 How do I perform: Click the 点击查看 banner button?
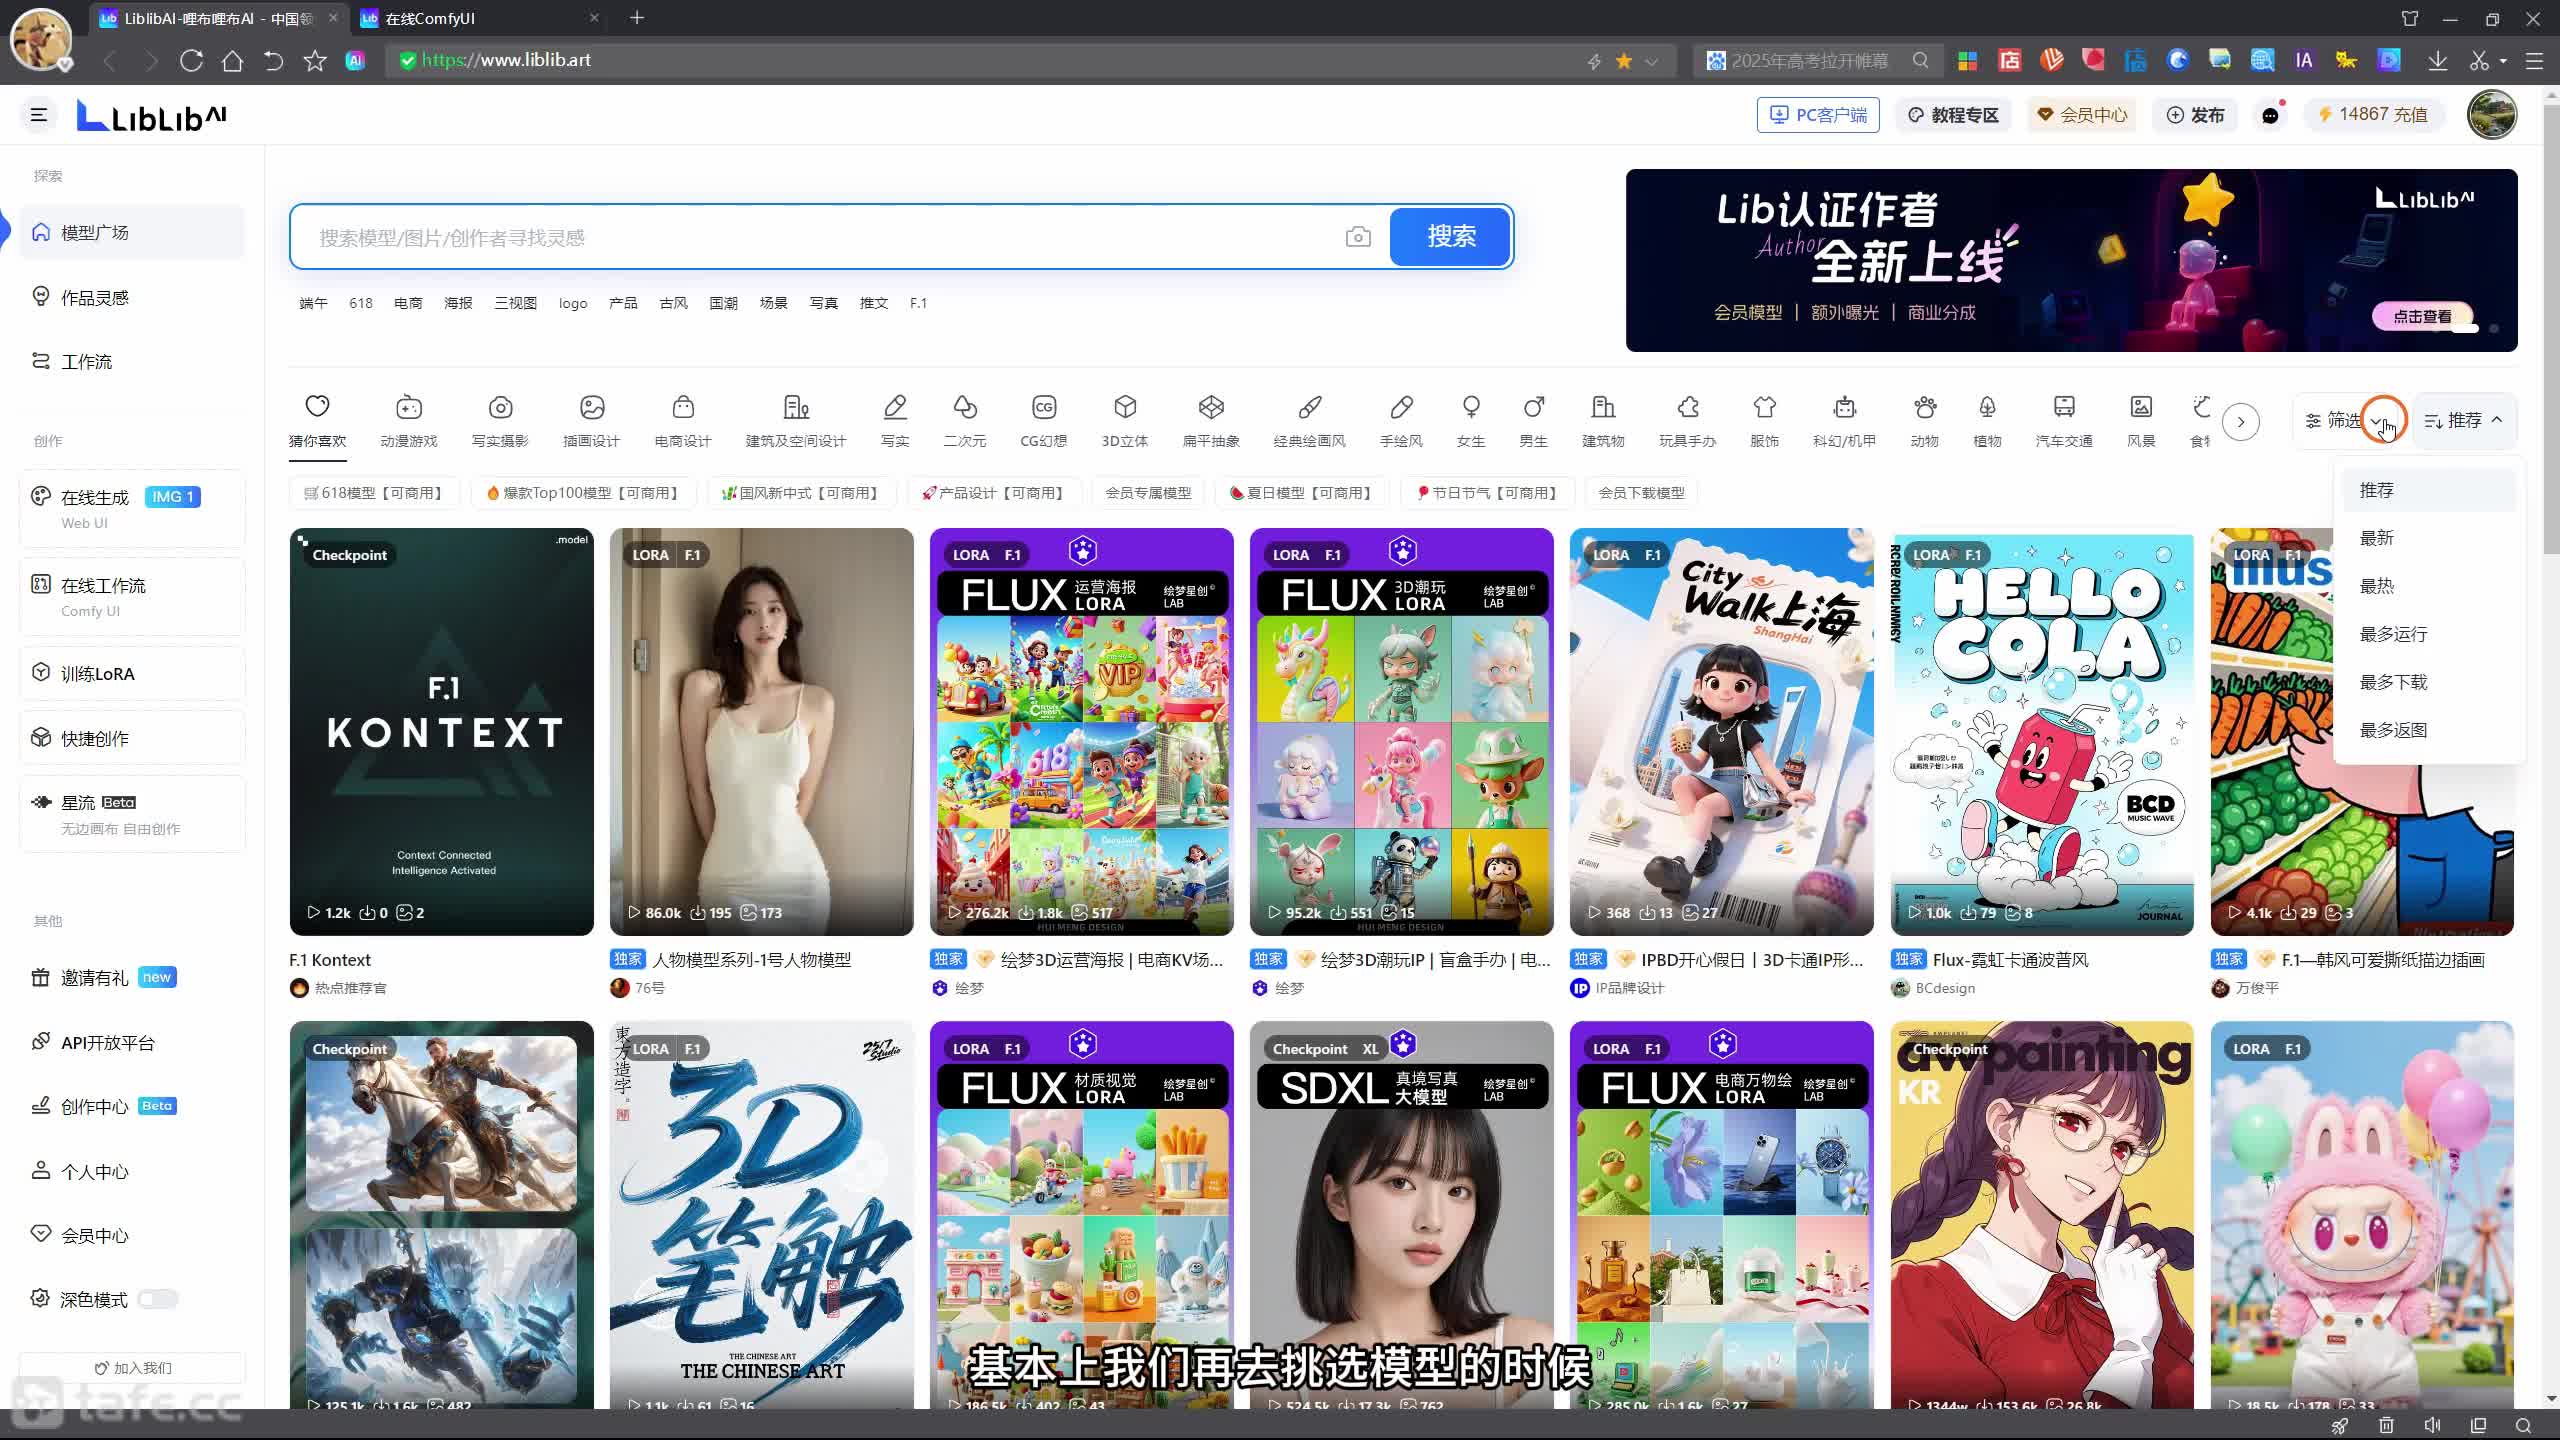click(2422, 316)
